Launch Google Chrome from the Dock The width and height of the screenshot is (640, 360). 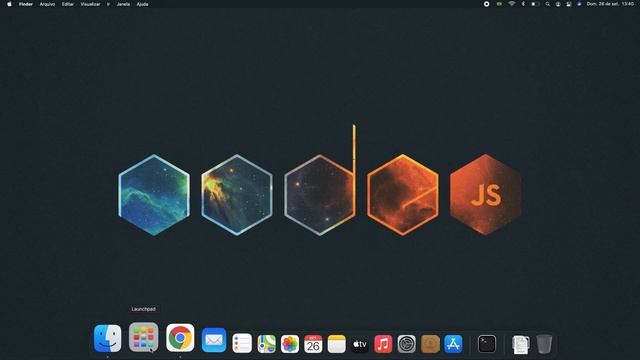(x=180, y=338)
